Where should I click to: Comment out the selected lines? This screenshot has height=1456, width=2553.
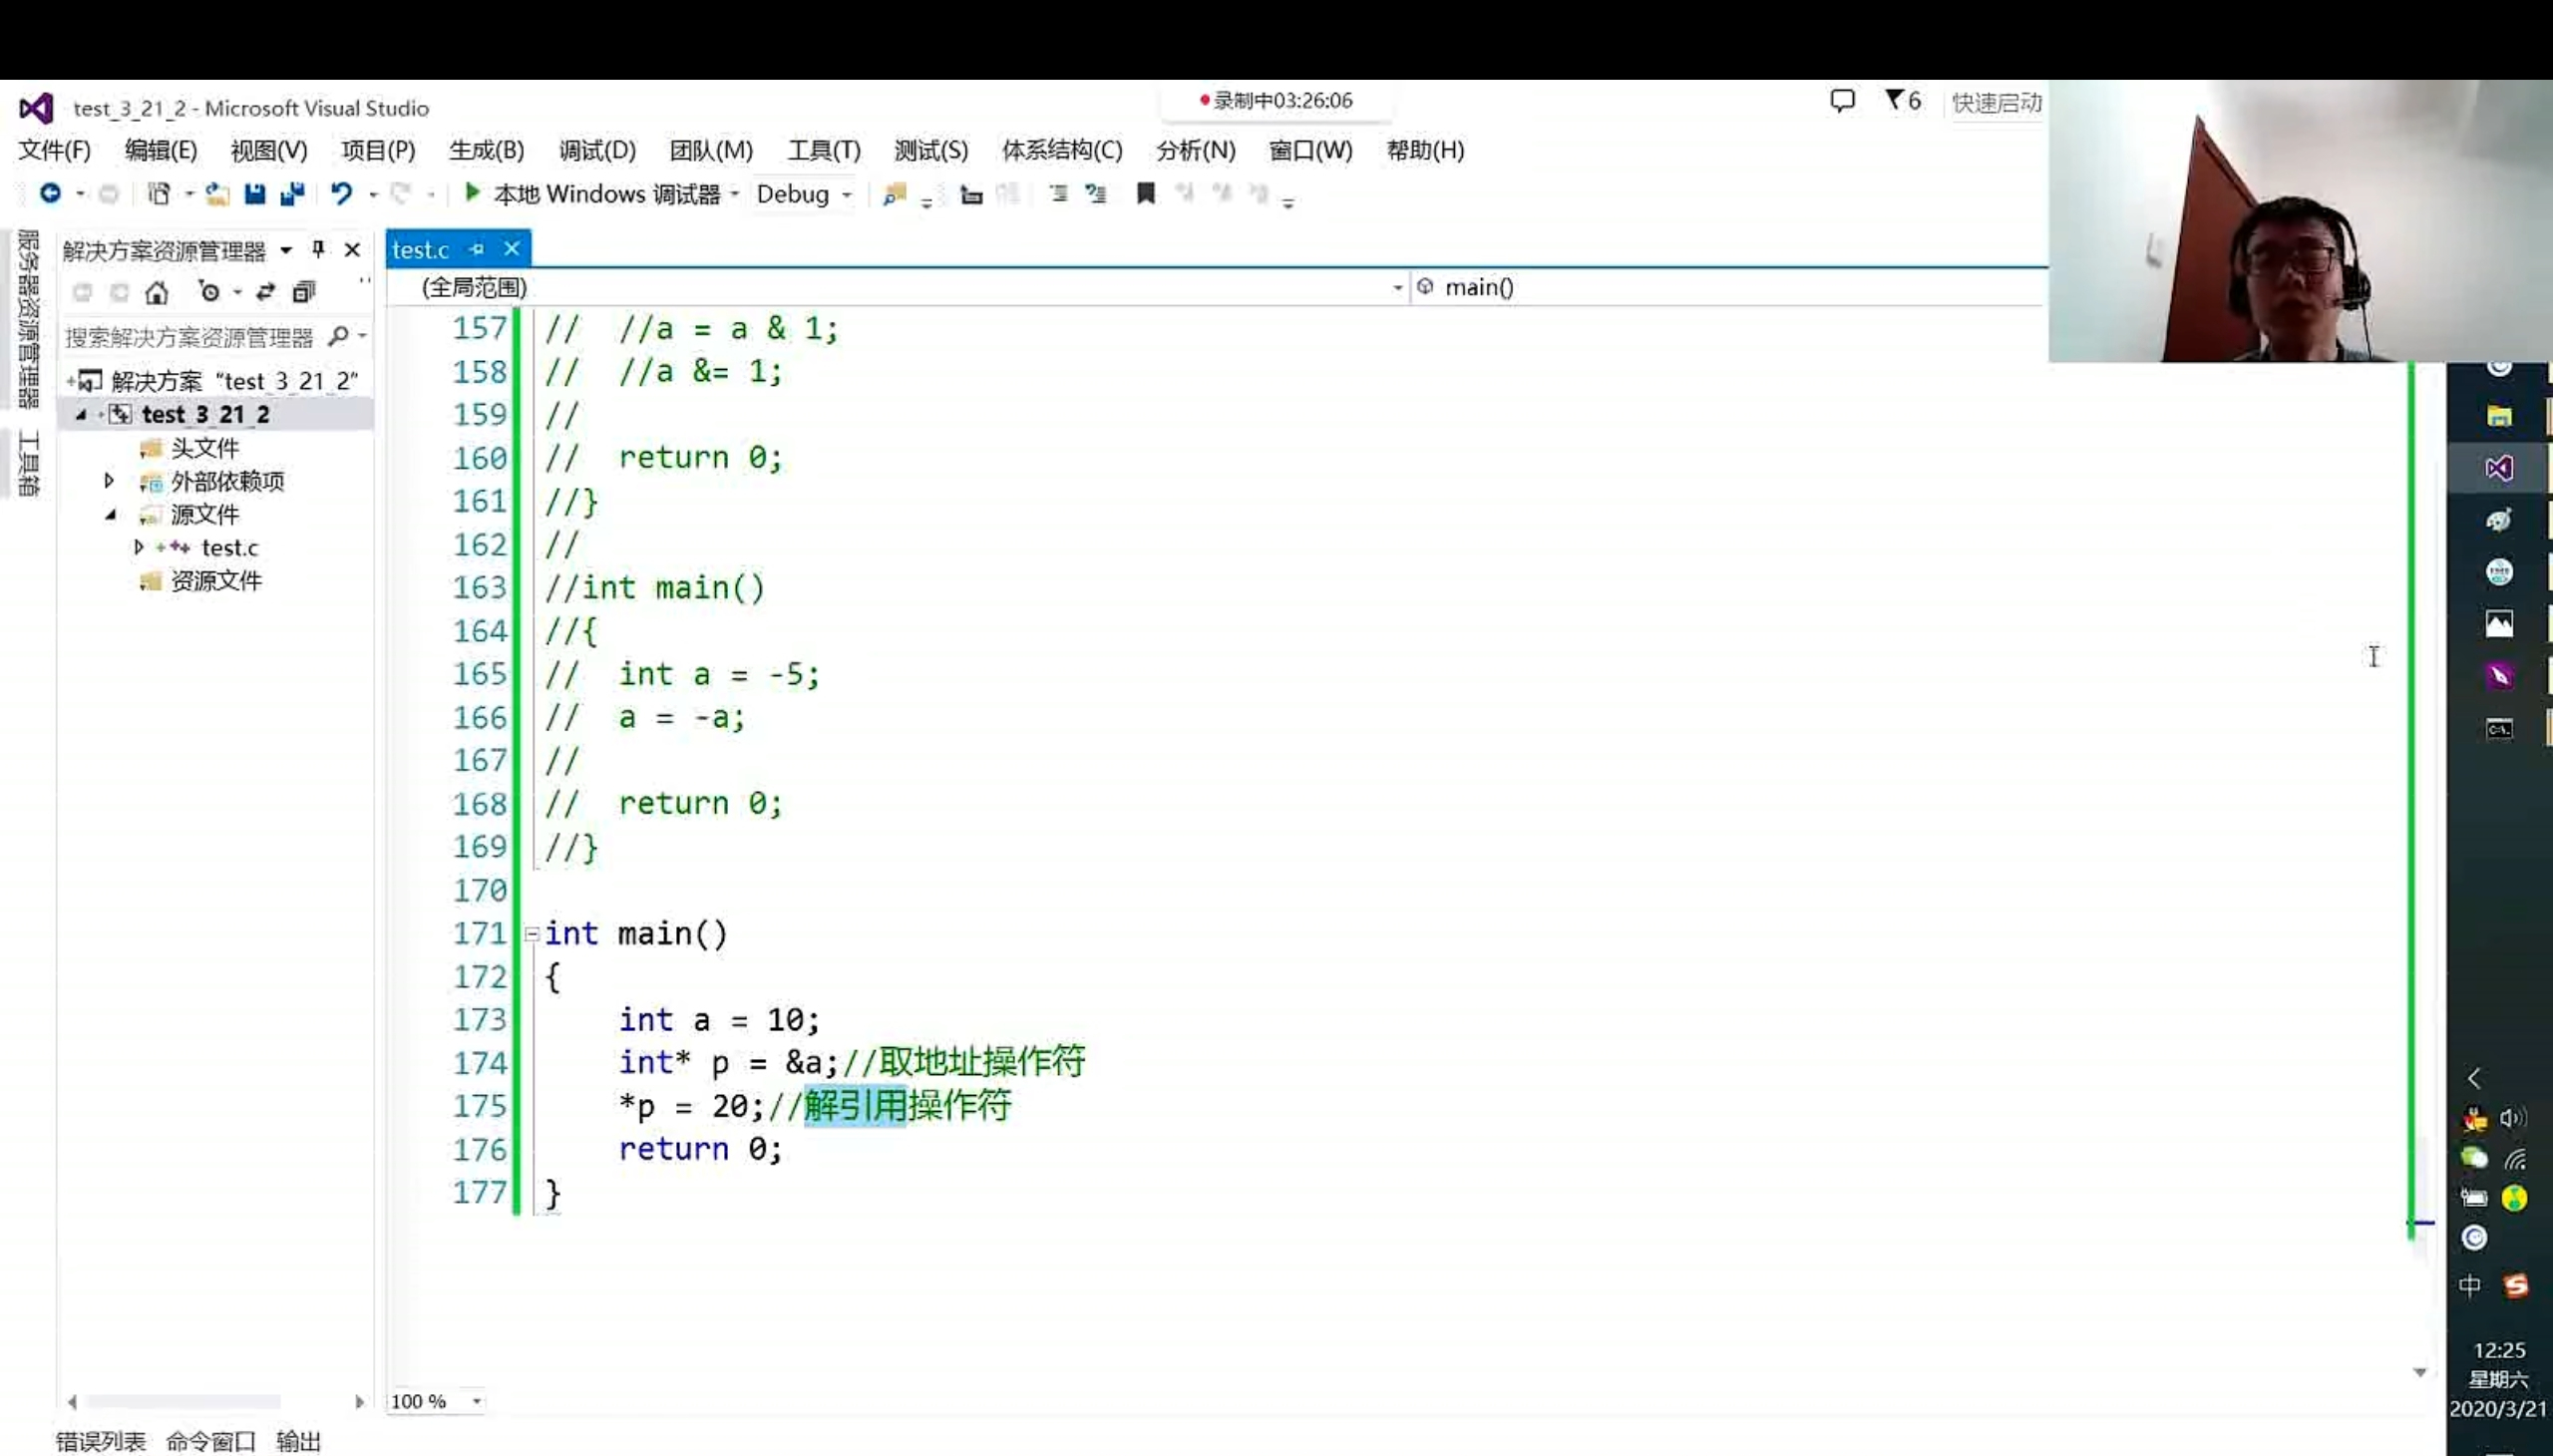1058,193
